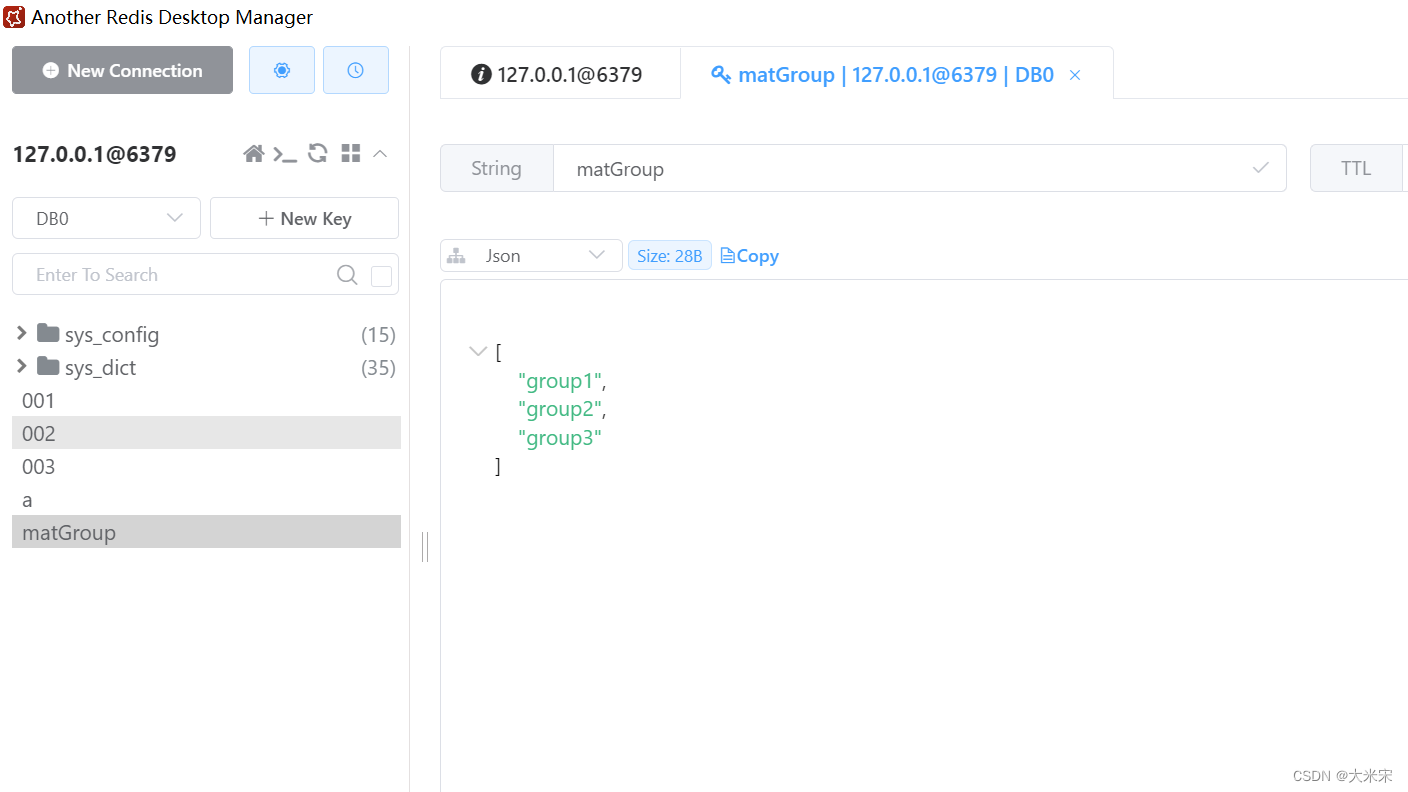The height and width of the screenshot is (792, 1408).
Task: Click the (35) count of sys_dict
Action: pos(378,367)
